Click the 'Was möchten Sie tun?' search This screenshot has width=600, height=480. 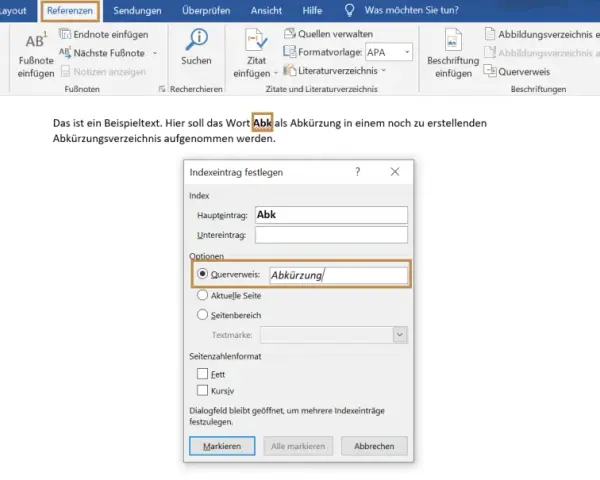[412, 10]
